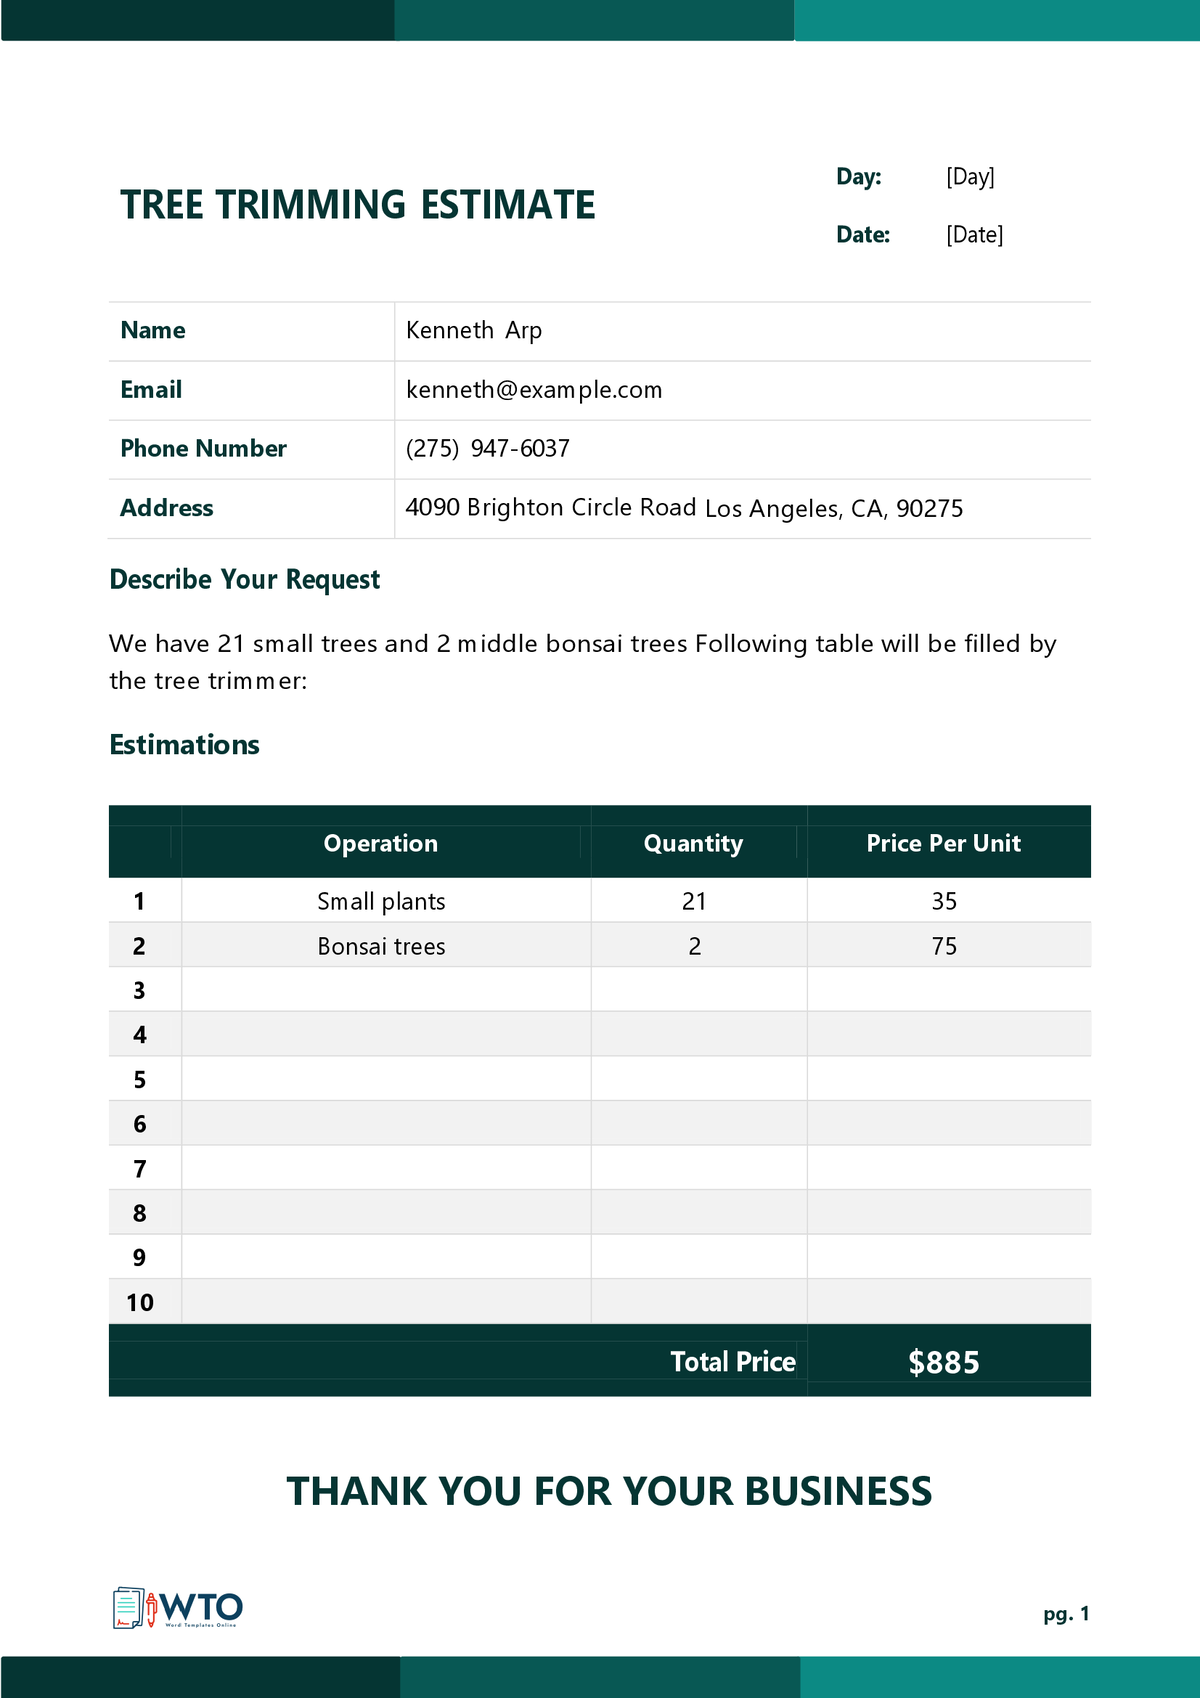Click the Quantity column header
The width and height of the screenshot is (1200, 1698).
tap(694, 843)
